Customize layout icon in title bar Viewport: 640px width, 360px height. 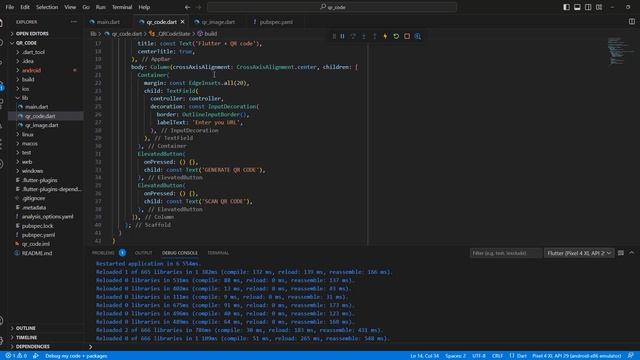(x=599, y=7)
